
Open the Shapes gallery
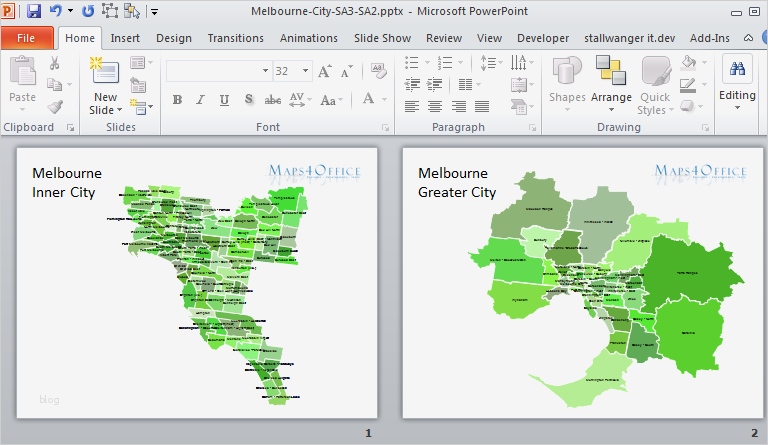(x=567, y=83)
